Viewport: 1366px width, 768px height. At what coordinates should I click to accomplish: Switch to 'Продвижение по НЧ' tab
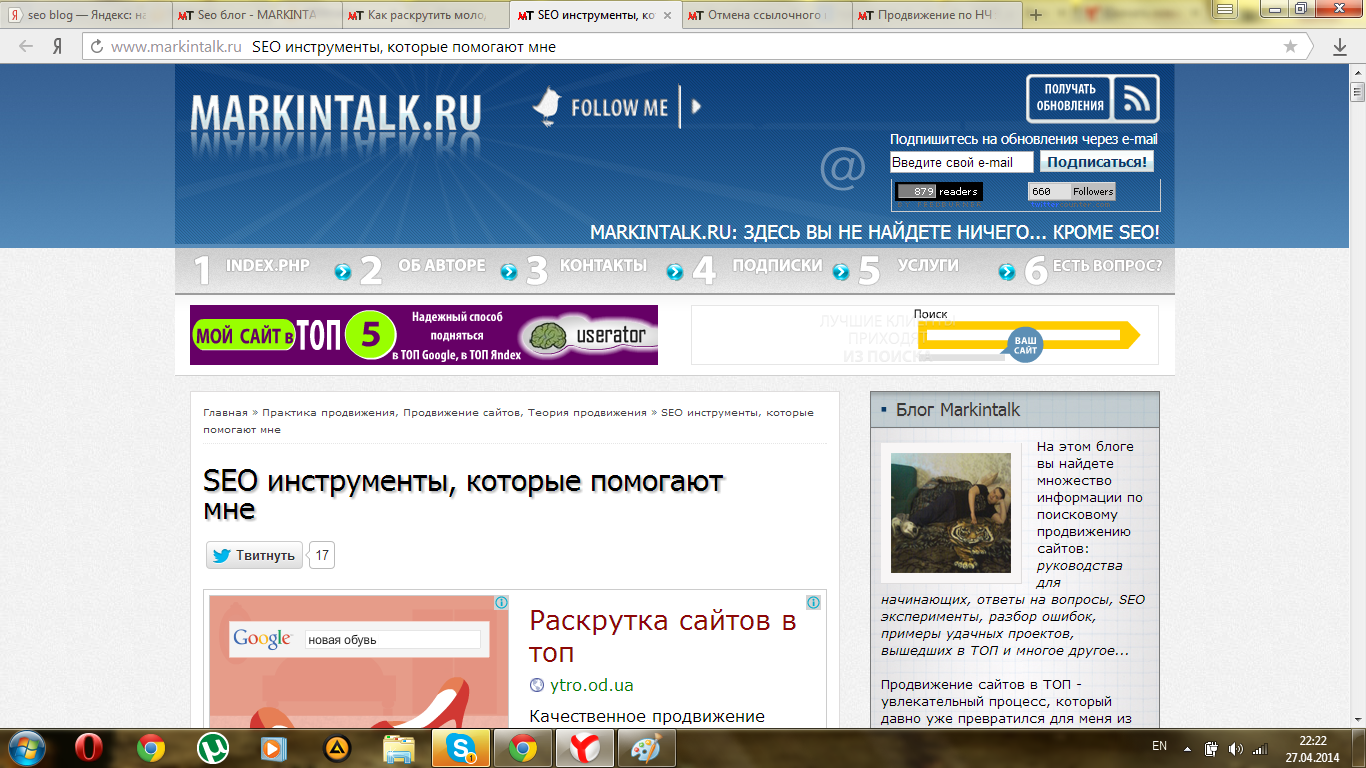(936, 15)
